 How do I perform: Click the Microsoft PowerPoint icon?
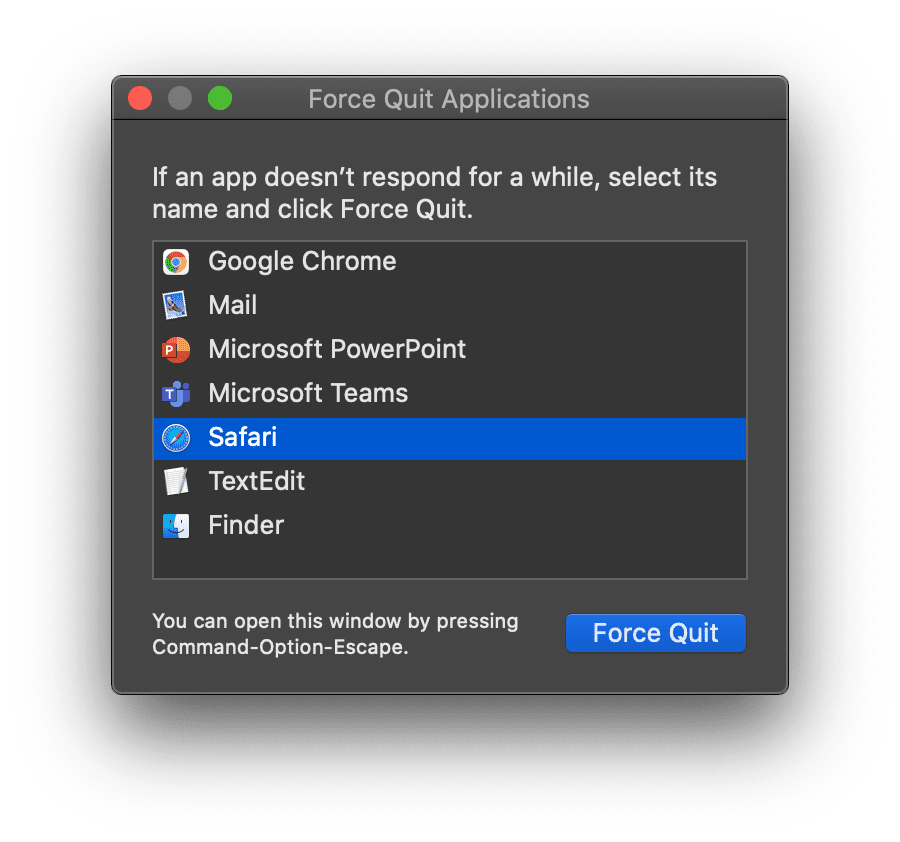tap(177, 349)
